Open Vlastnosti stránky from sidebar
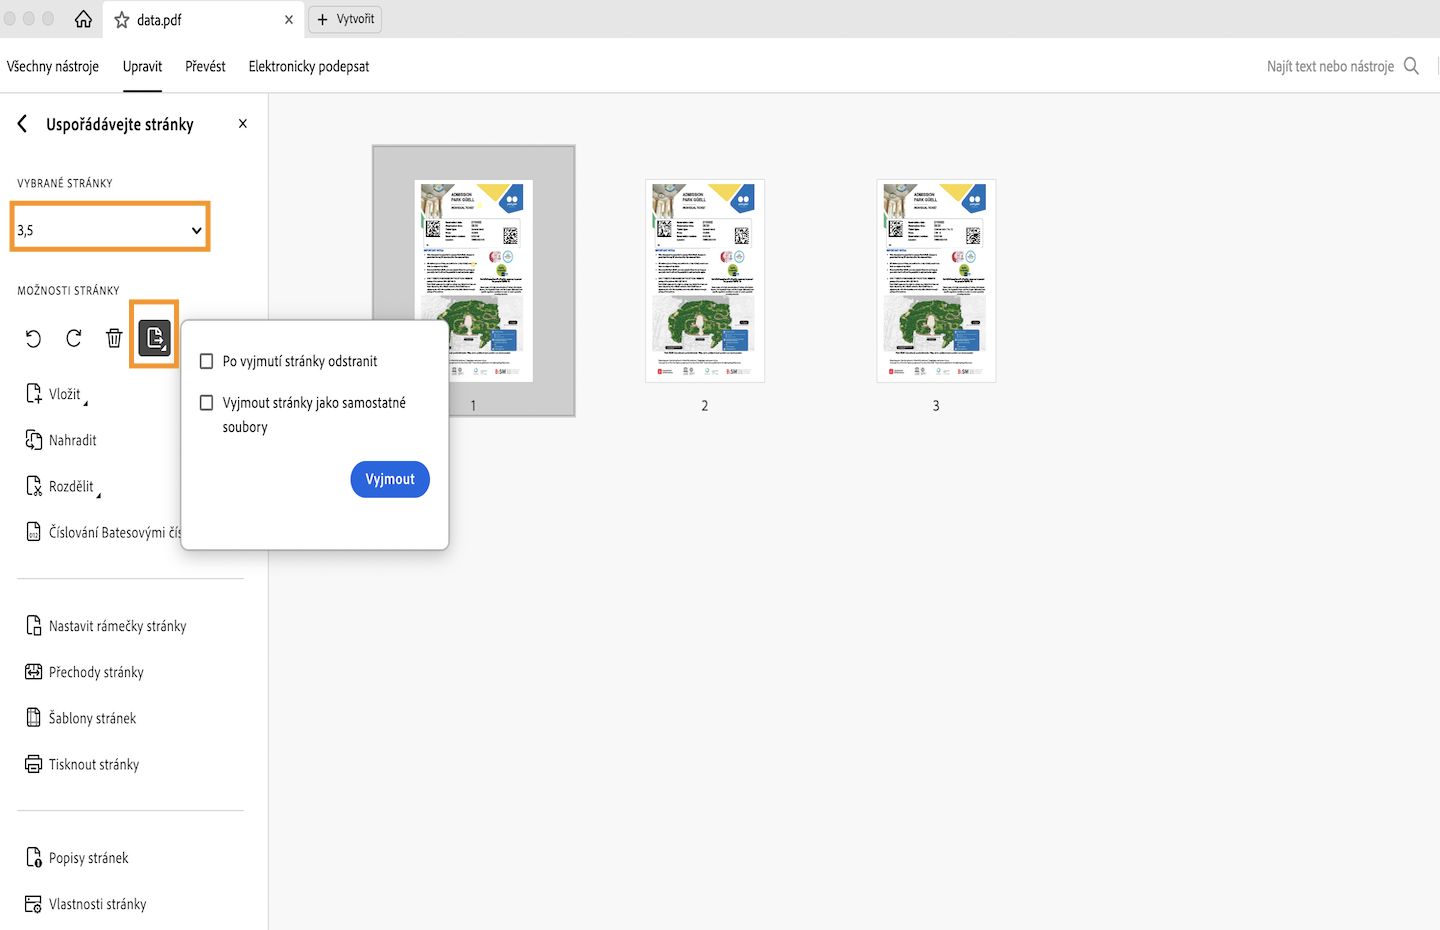Screen dimensions: 1440x930 click(97, 903)
